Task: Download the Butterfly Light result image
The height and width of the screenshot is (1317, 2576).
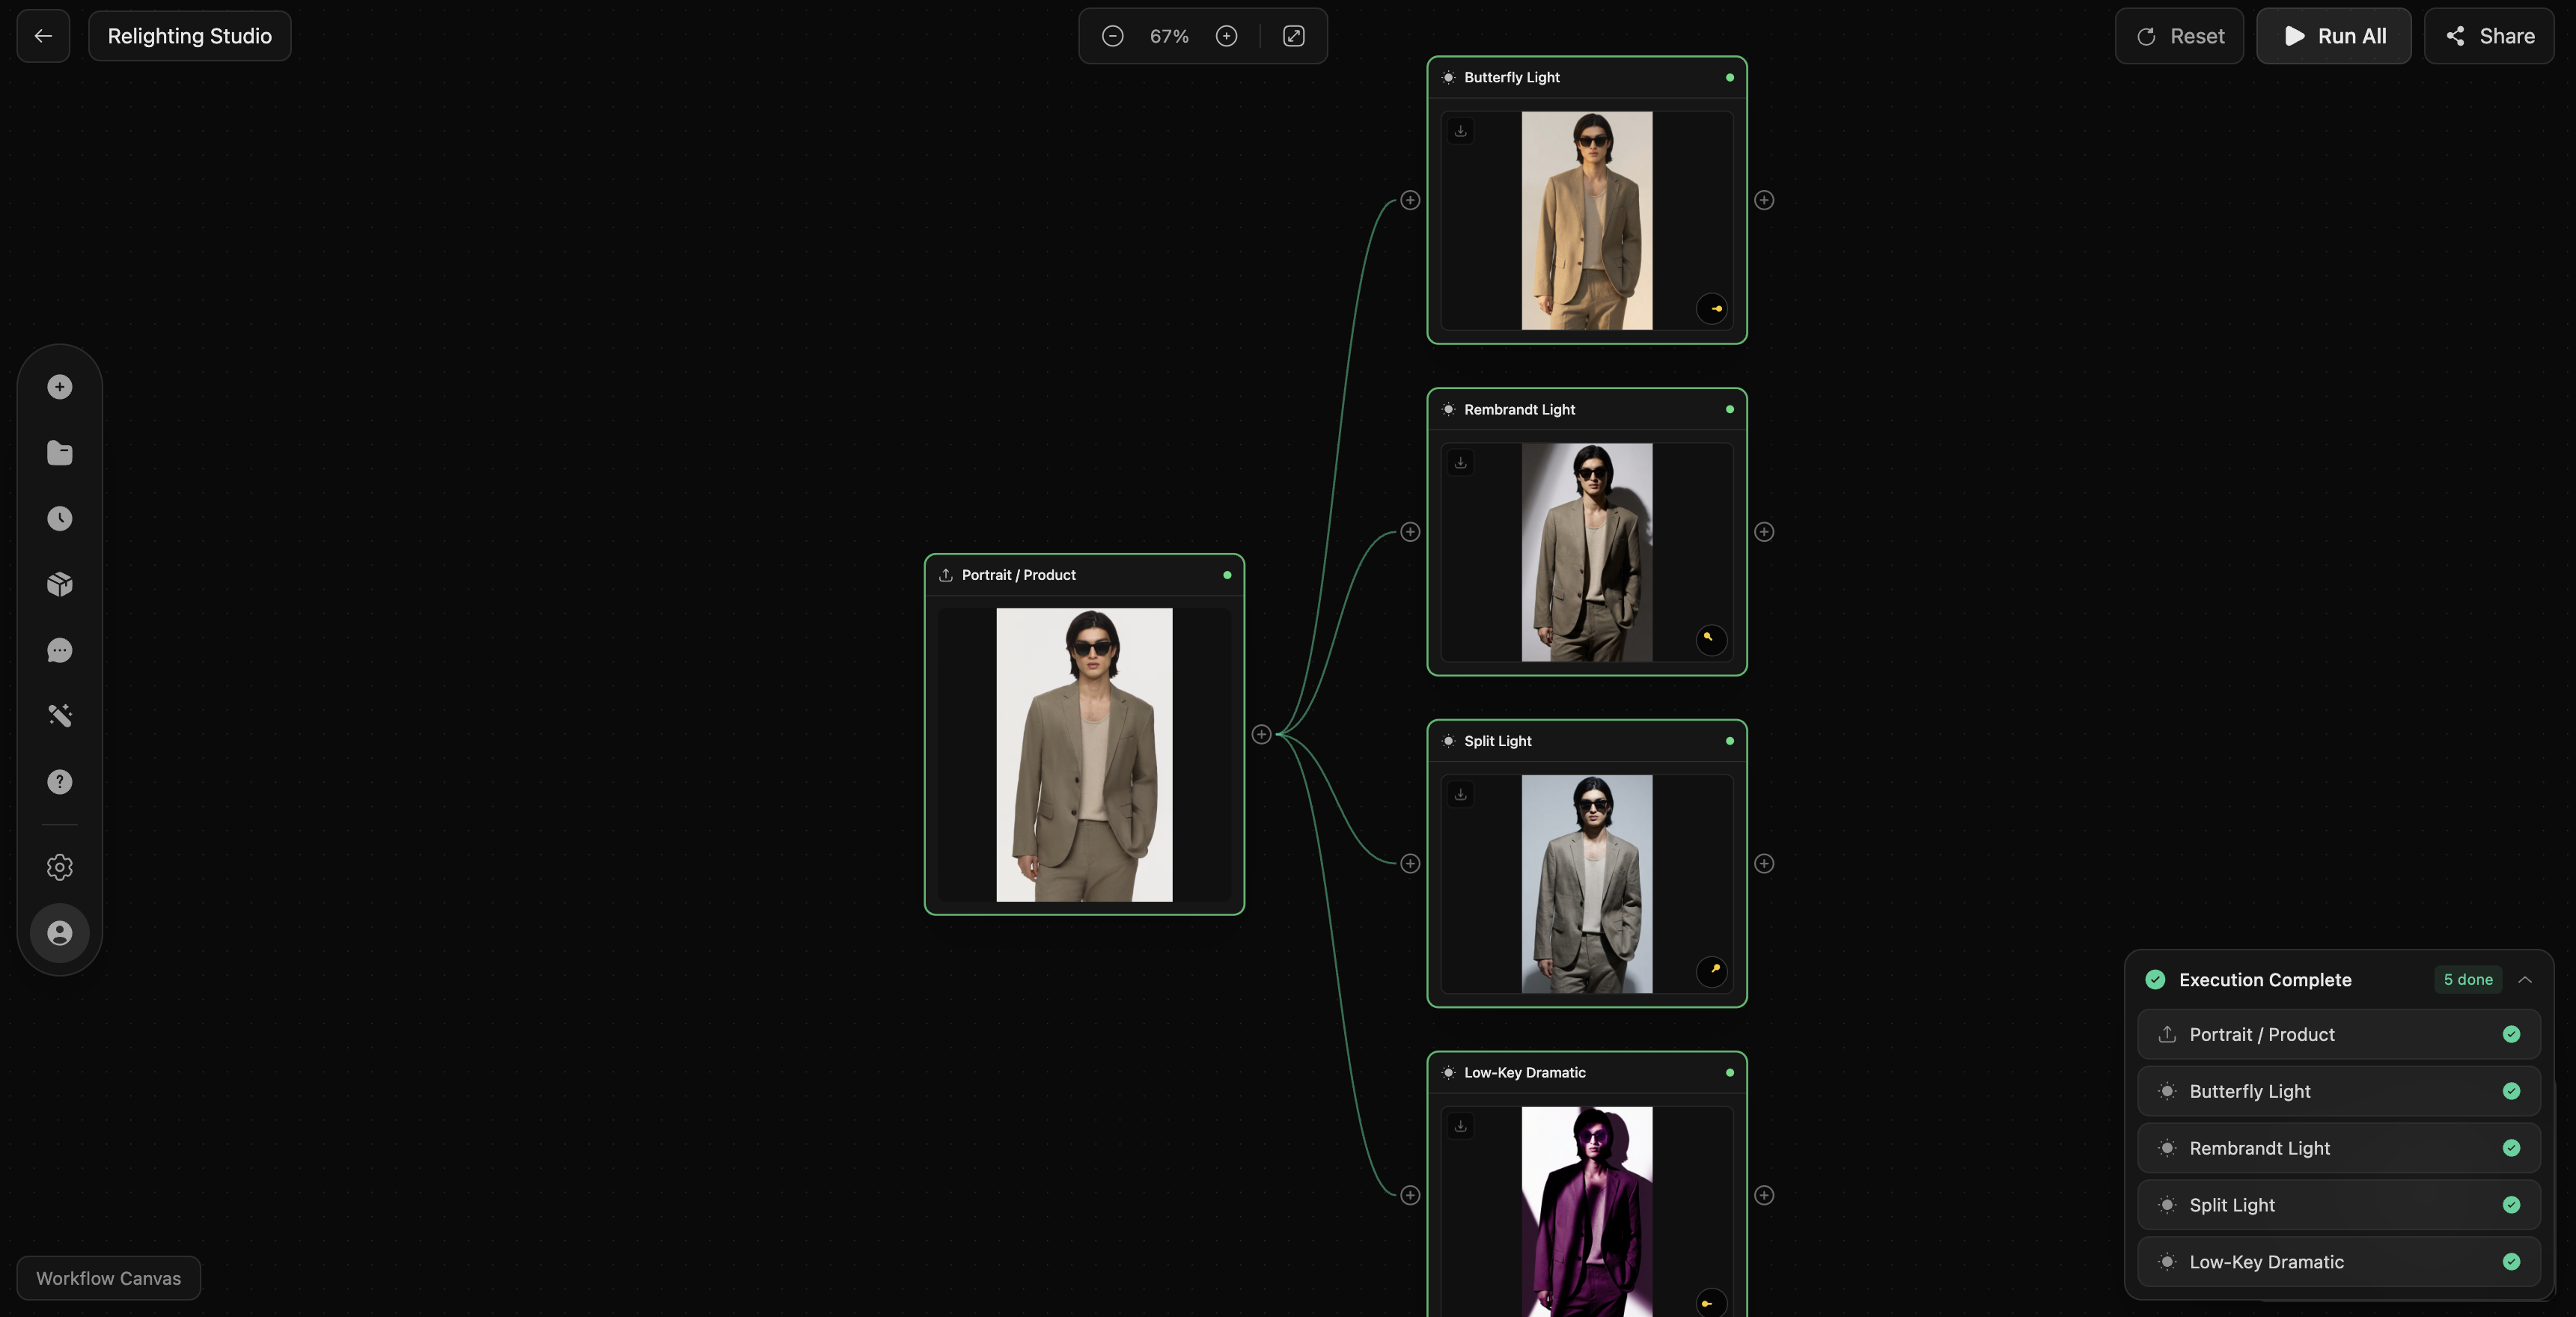Action: [1460, 131]
